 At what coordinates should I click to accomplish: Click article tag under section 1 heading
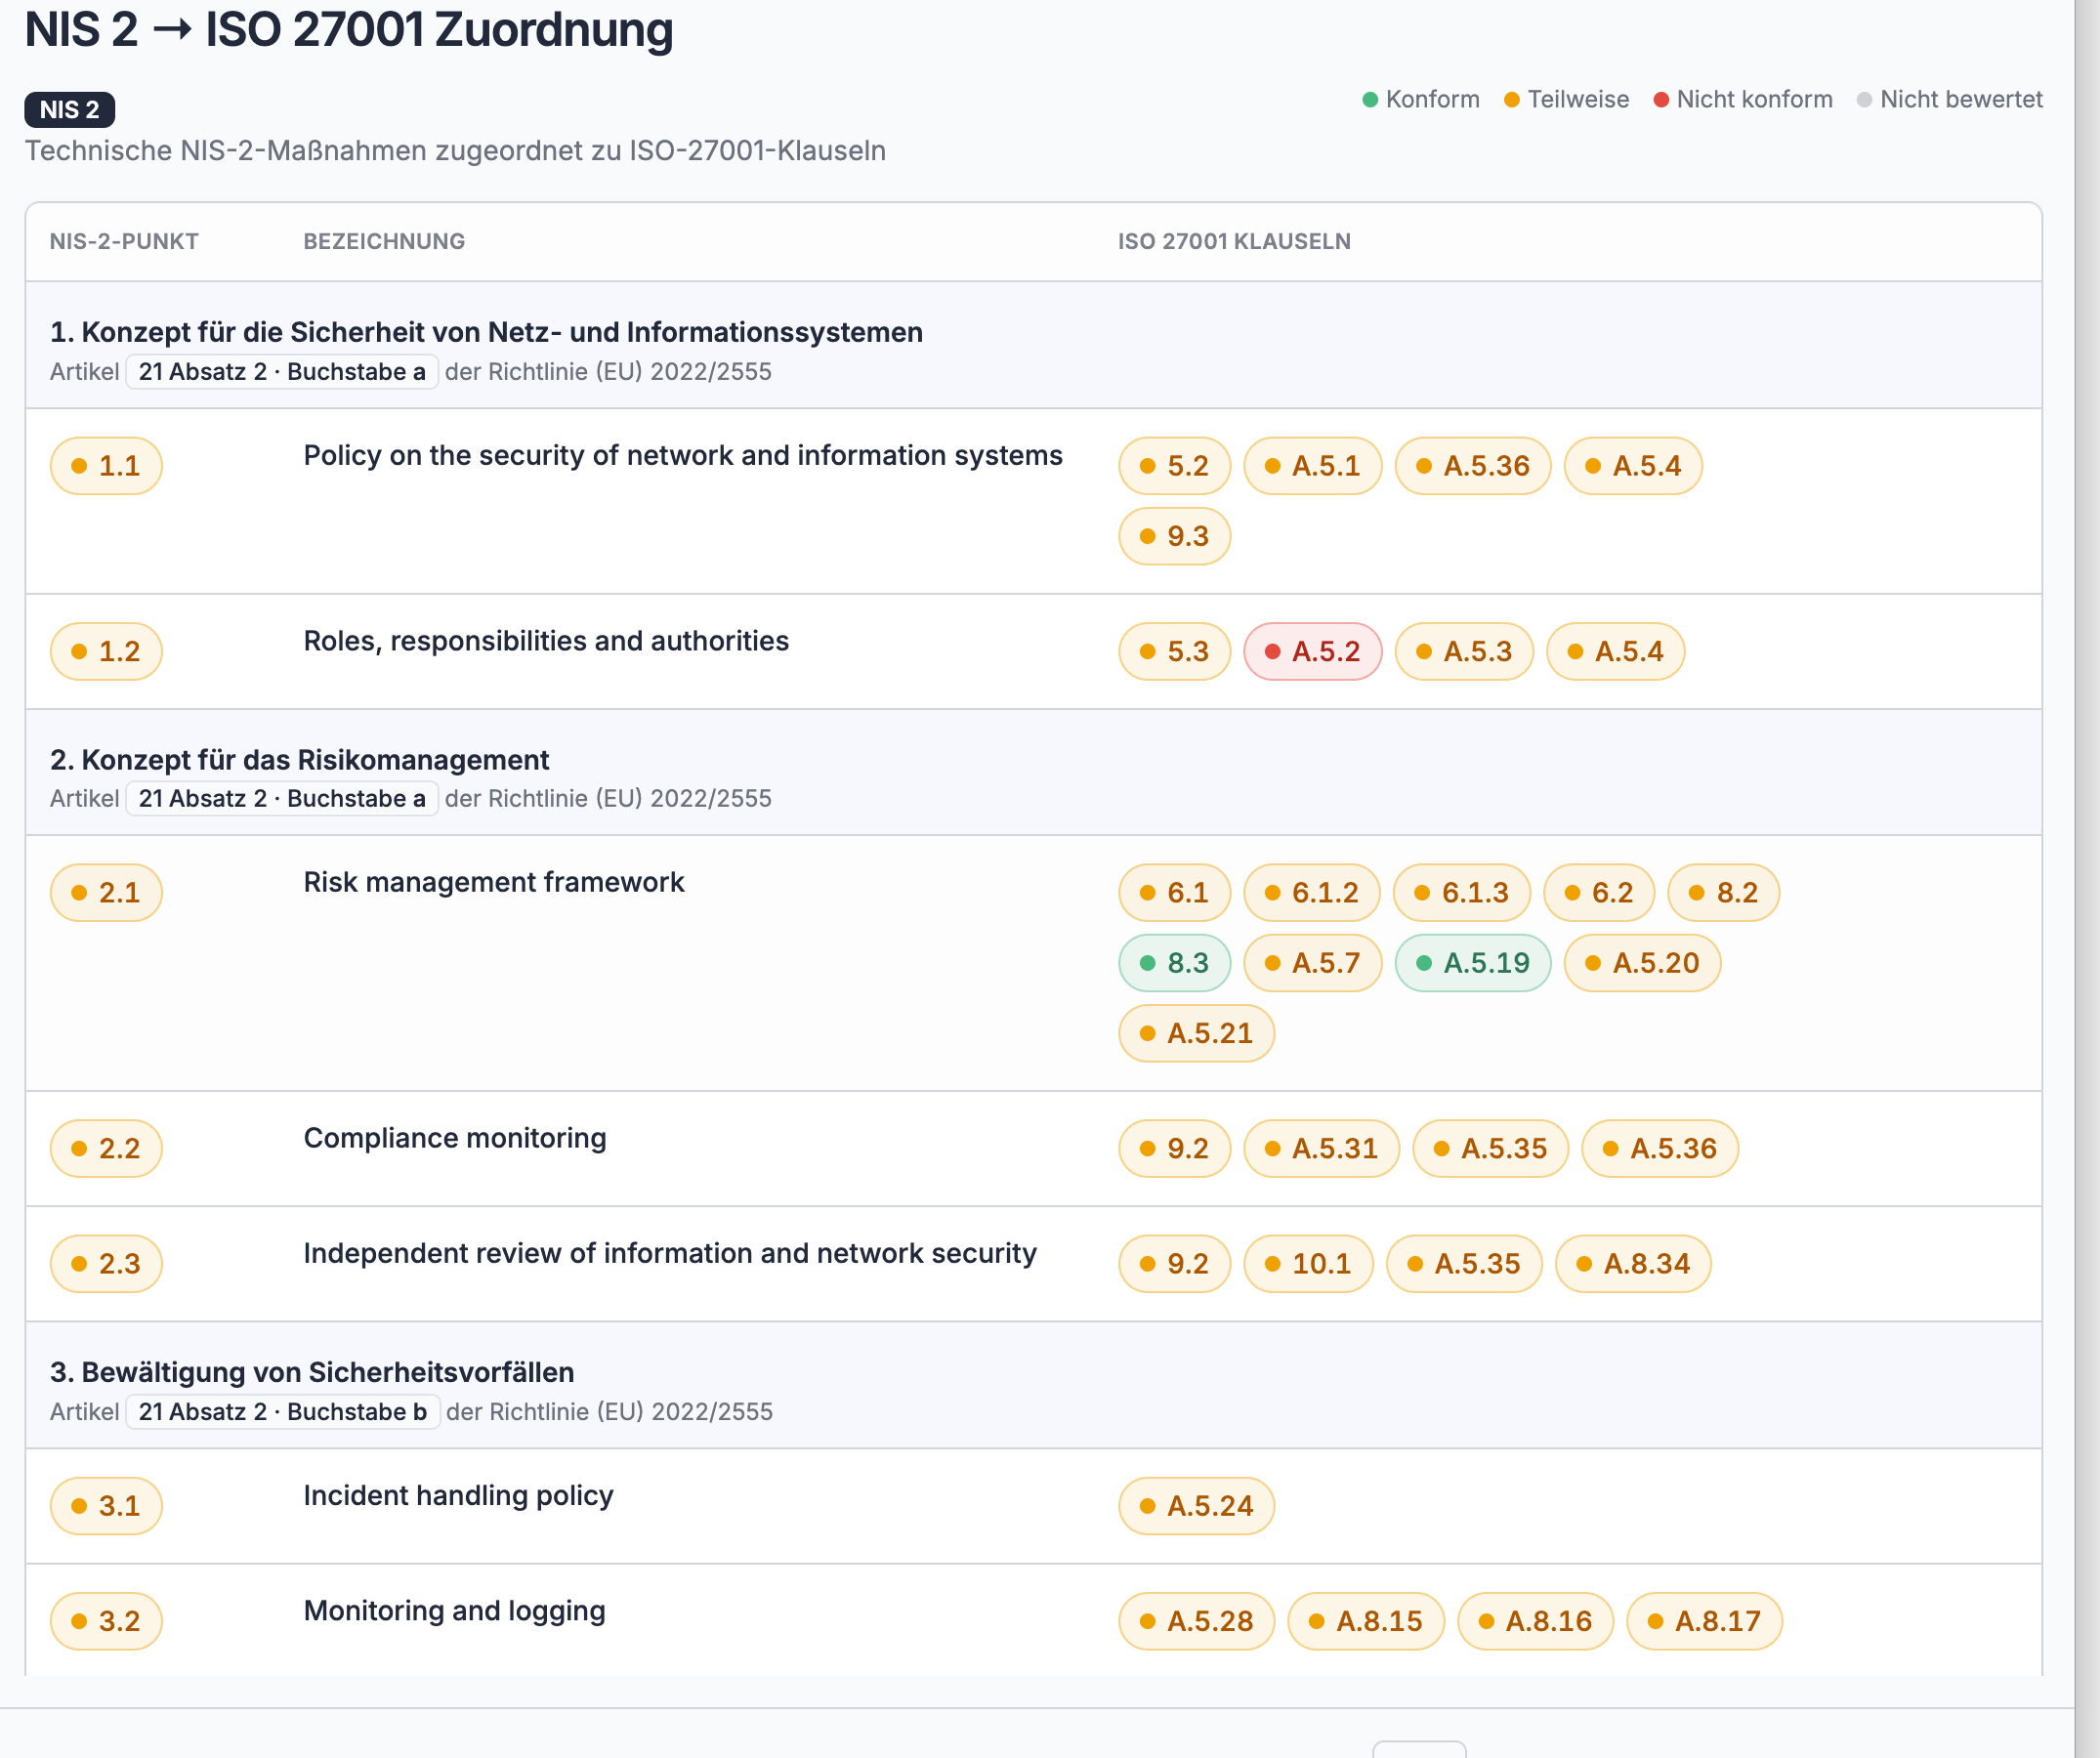282,372
